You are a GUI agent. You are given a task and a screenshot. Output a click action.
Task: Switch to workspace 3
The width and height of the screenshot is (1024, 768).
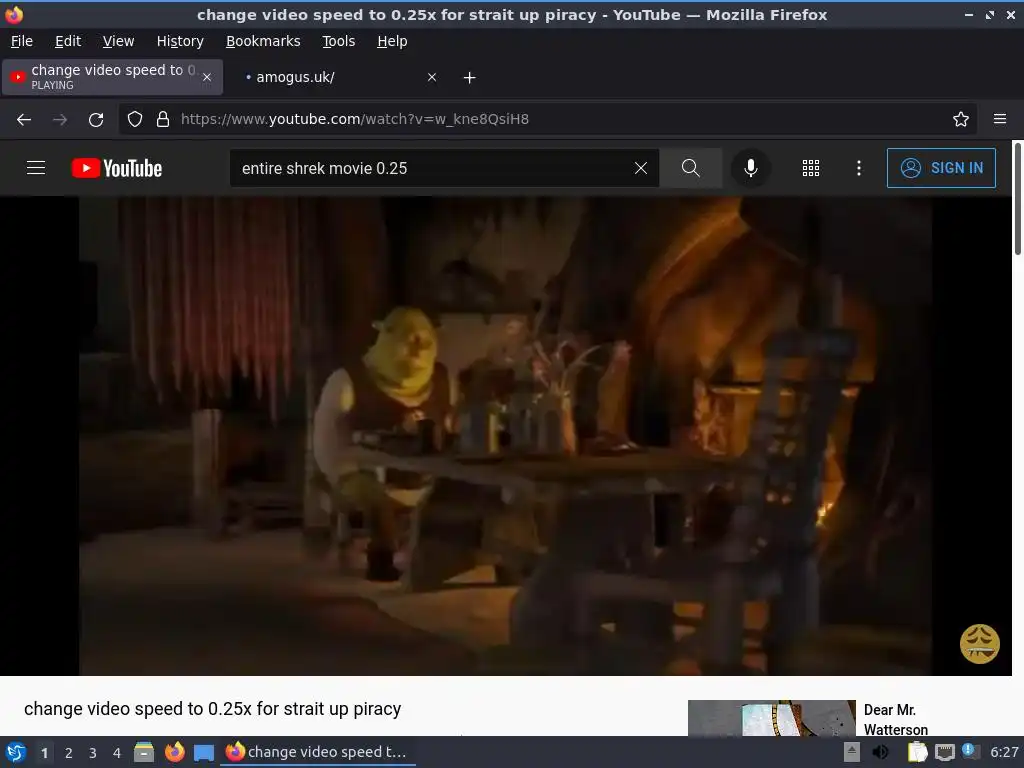[93, 753]
